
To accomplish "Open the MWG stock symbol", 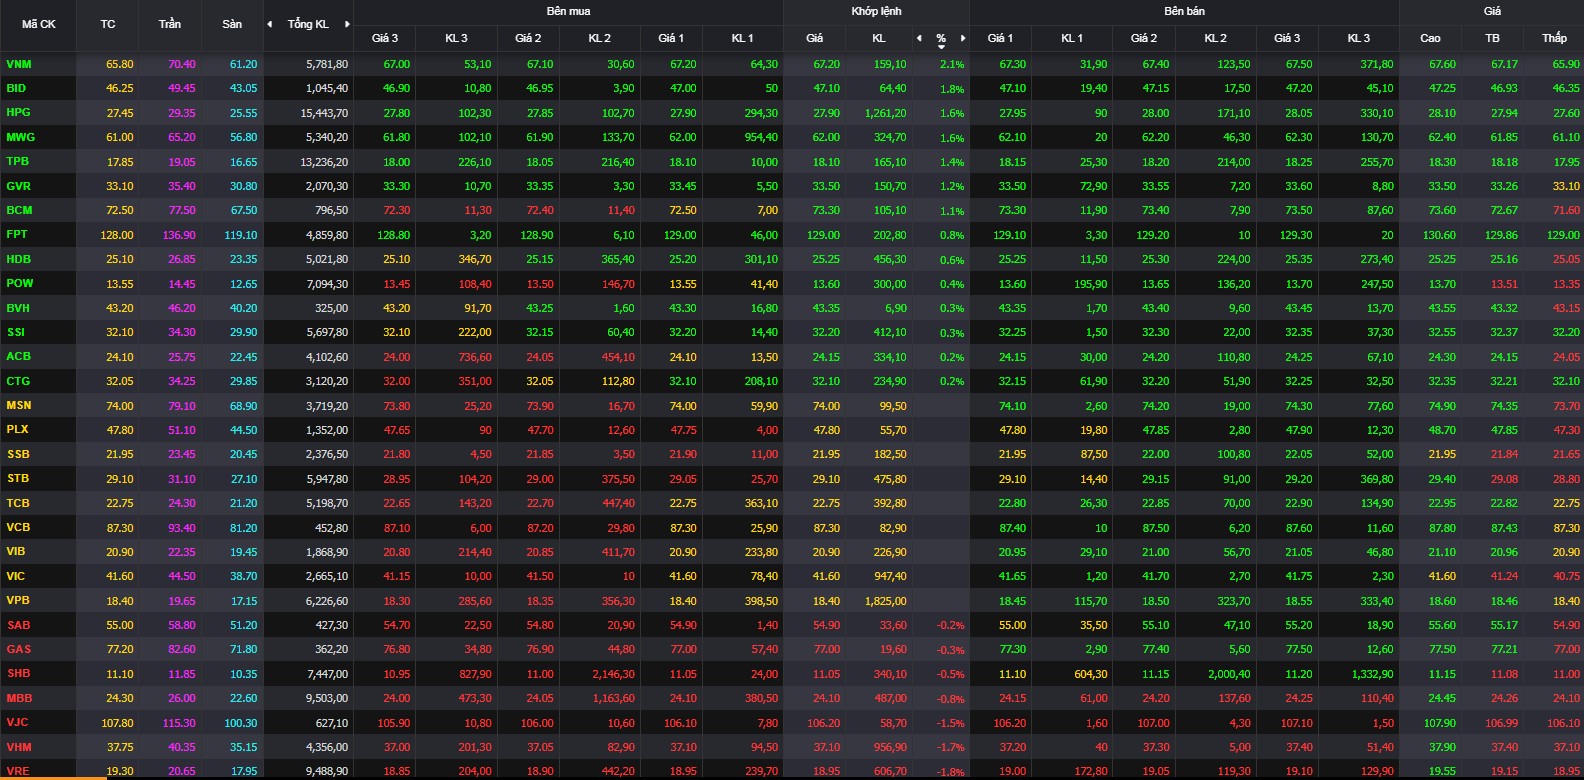I will tap(20, 137).
